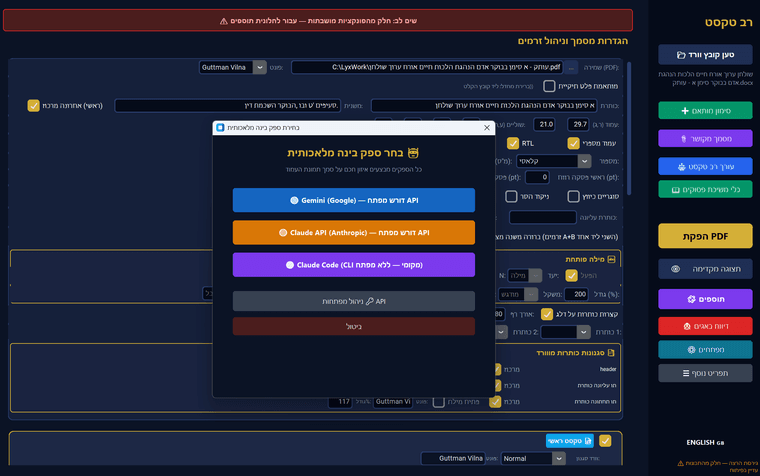Click the dialog title bar app icon
Screen dimensions: 760x476
pos(221,127)
